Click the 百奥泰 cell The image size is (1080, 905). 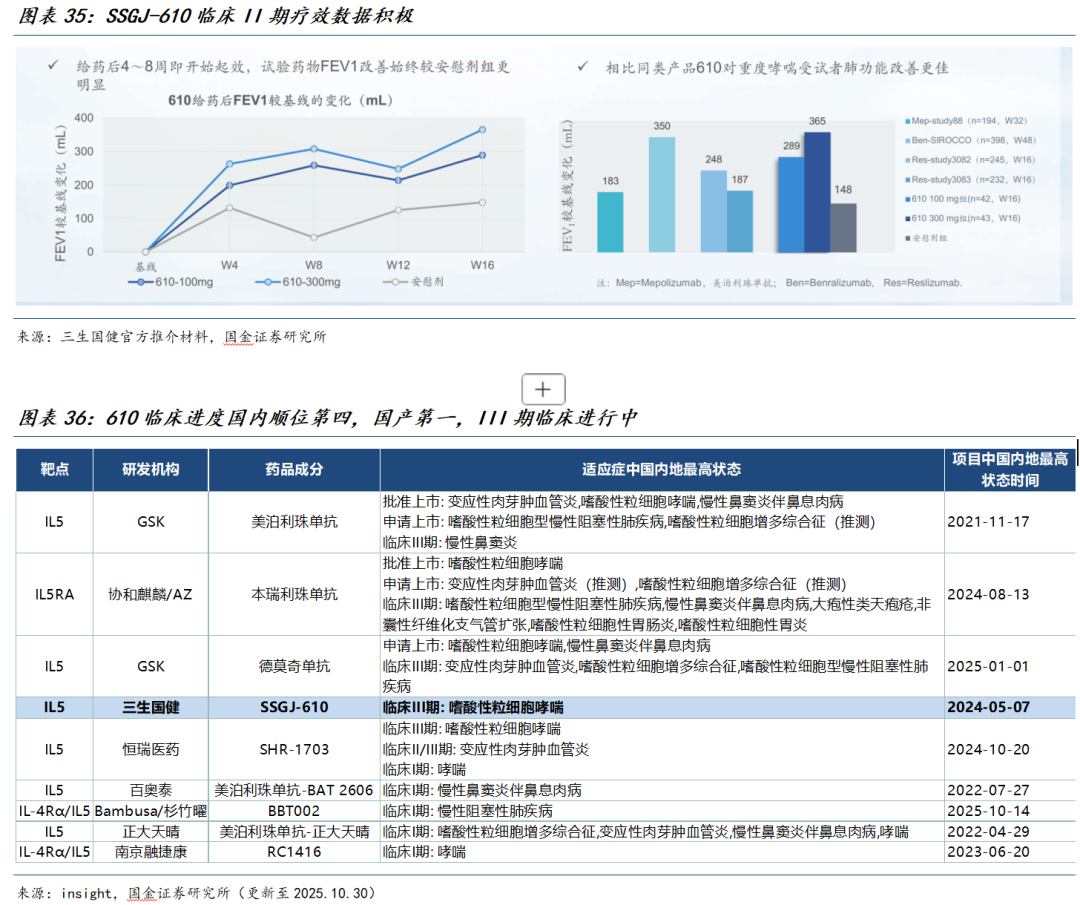click(151, 791)
